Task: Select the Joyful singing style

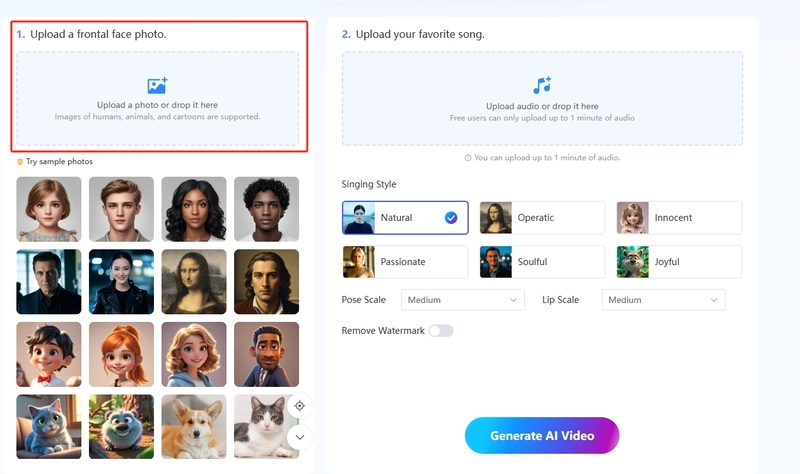Action: click(x=679, y=262)
